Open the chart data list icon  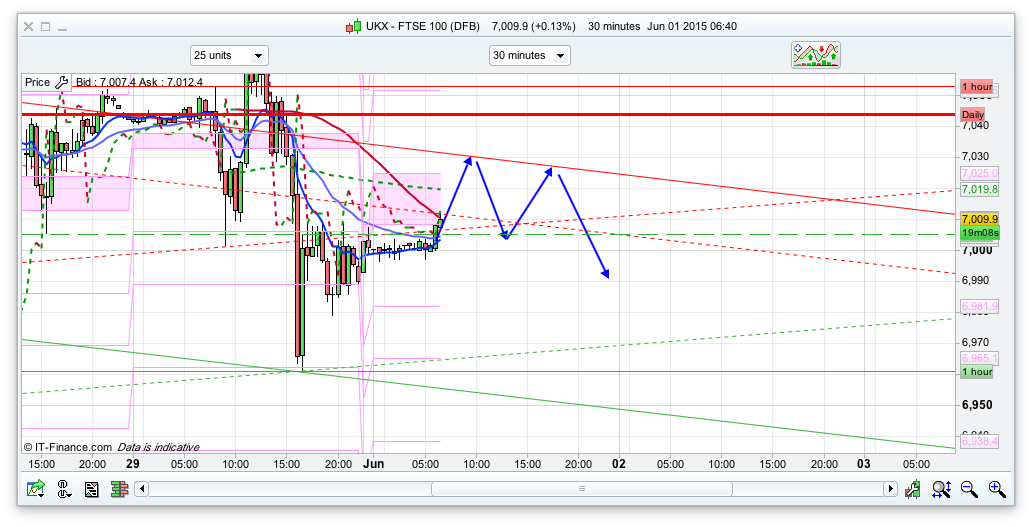click(x=91, y=489)
